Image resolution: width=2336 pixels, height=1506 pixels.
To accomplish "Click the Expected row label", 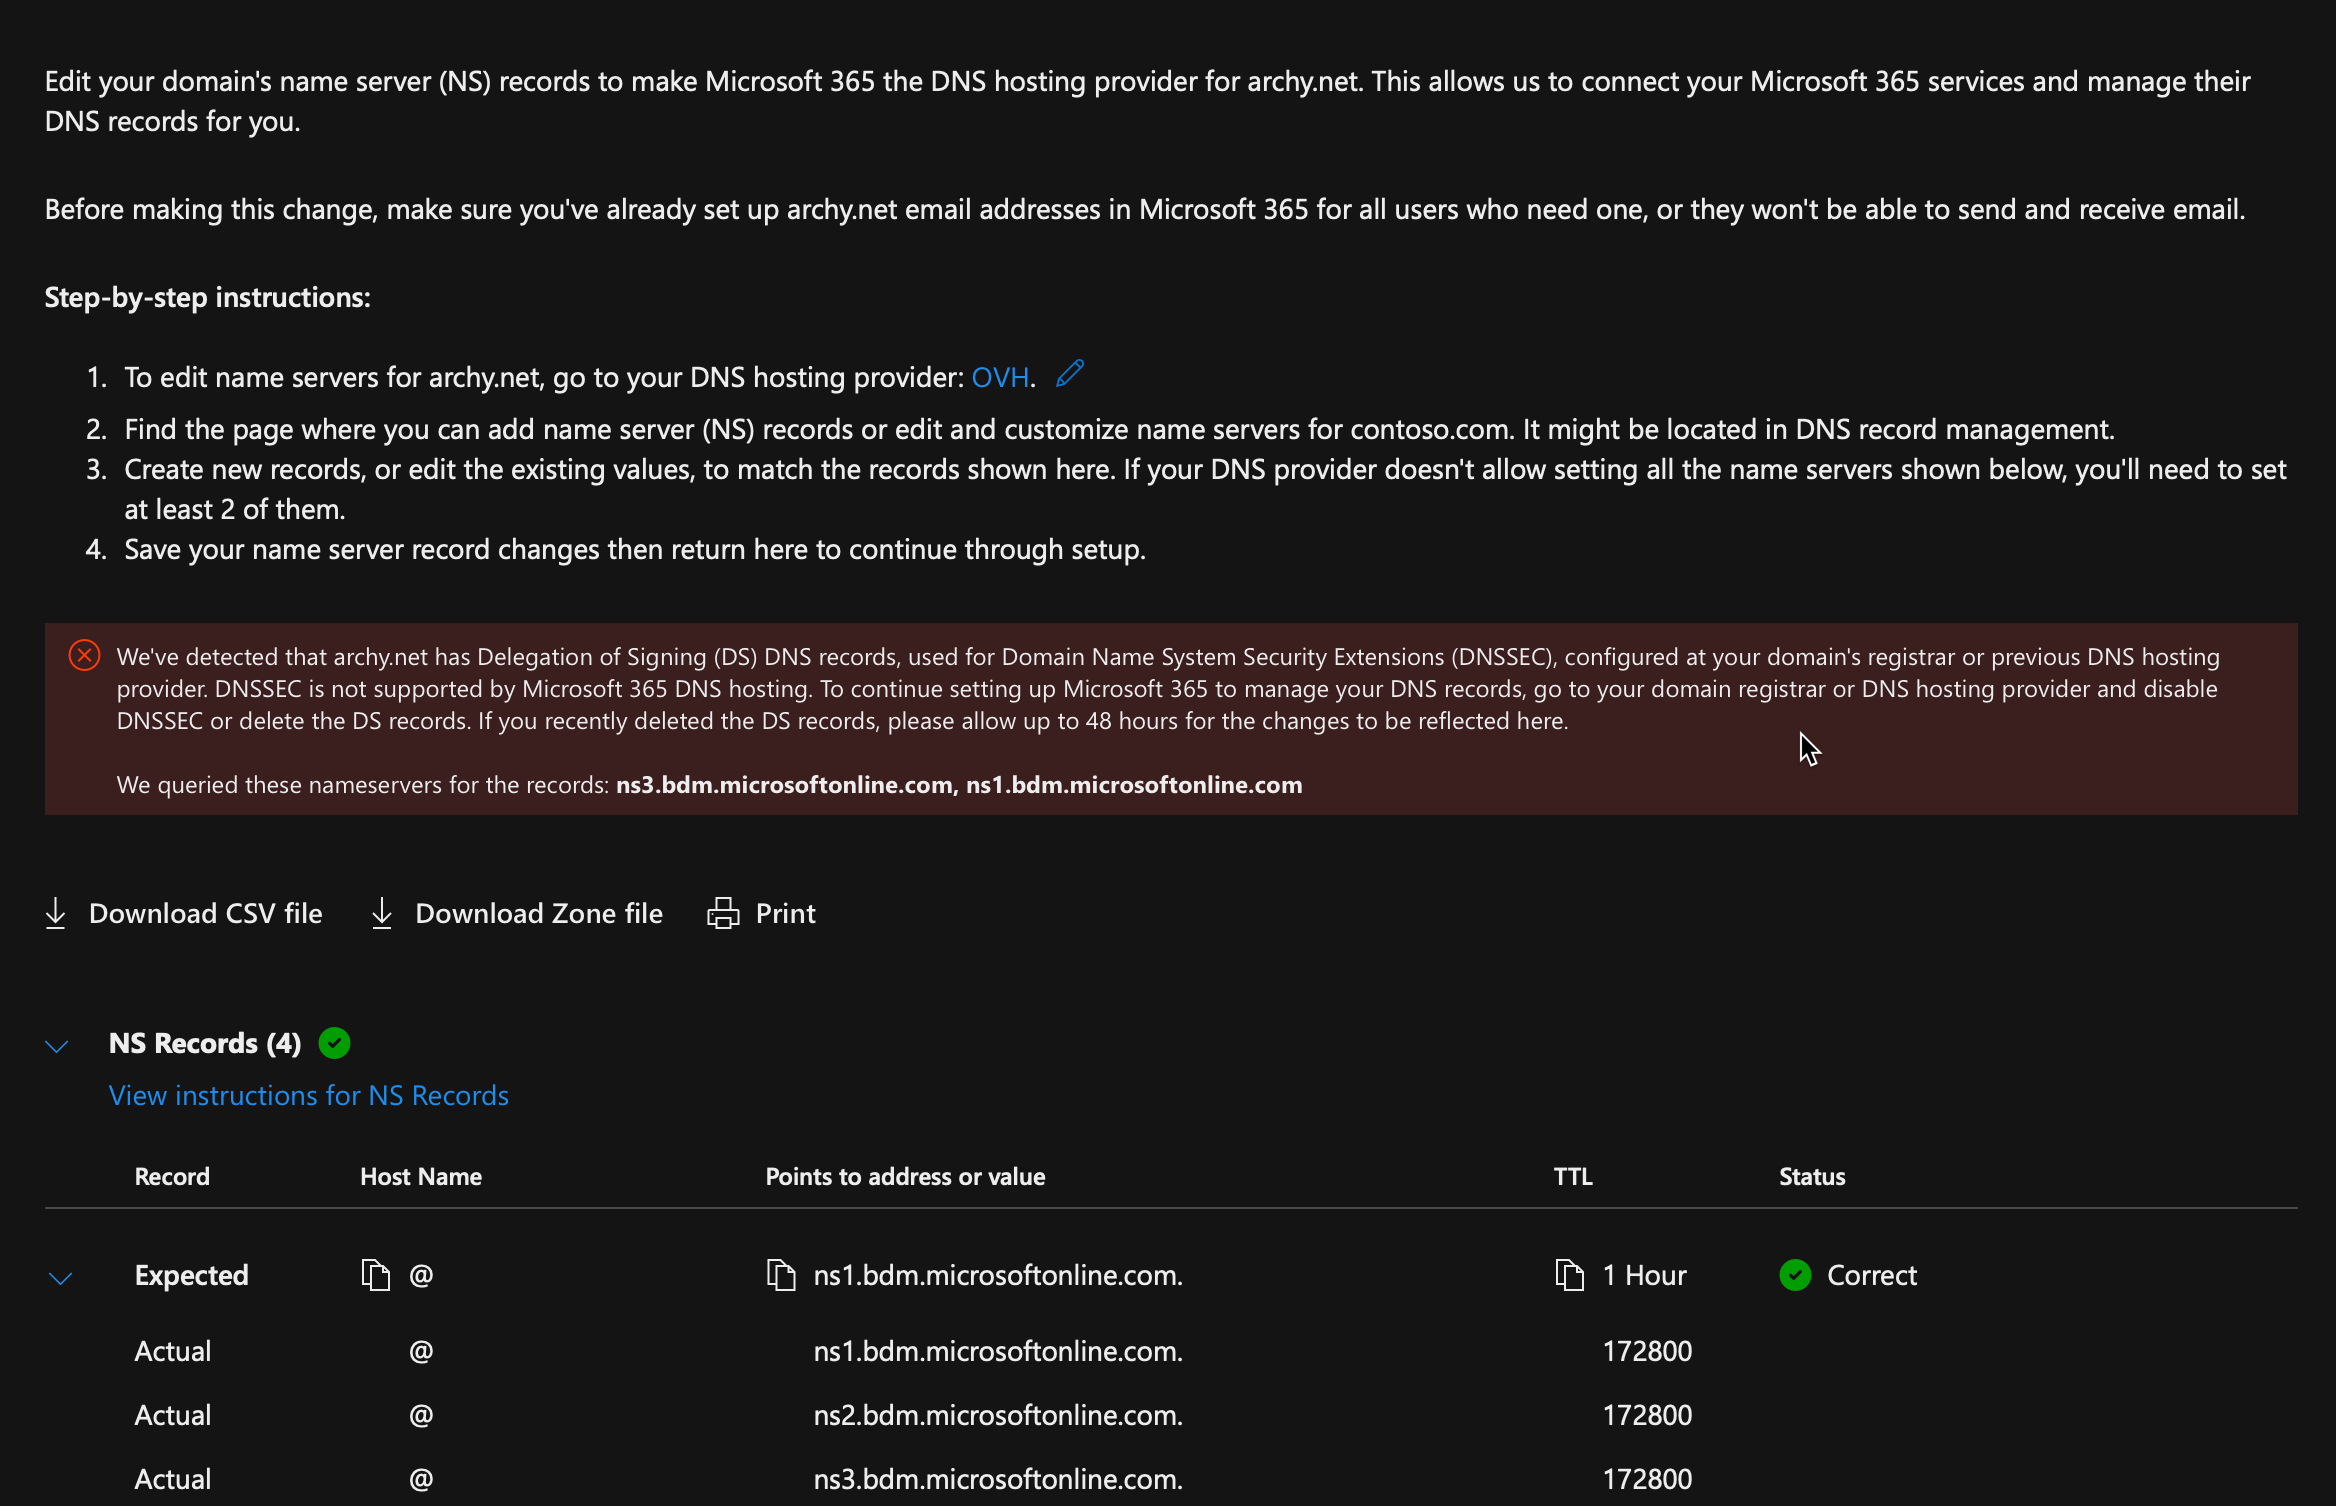I will [191, 1275].
